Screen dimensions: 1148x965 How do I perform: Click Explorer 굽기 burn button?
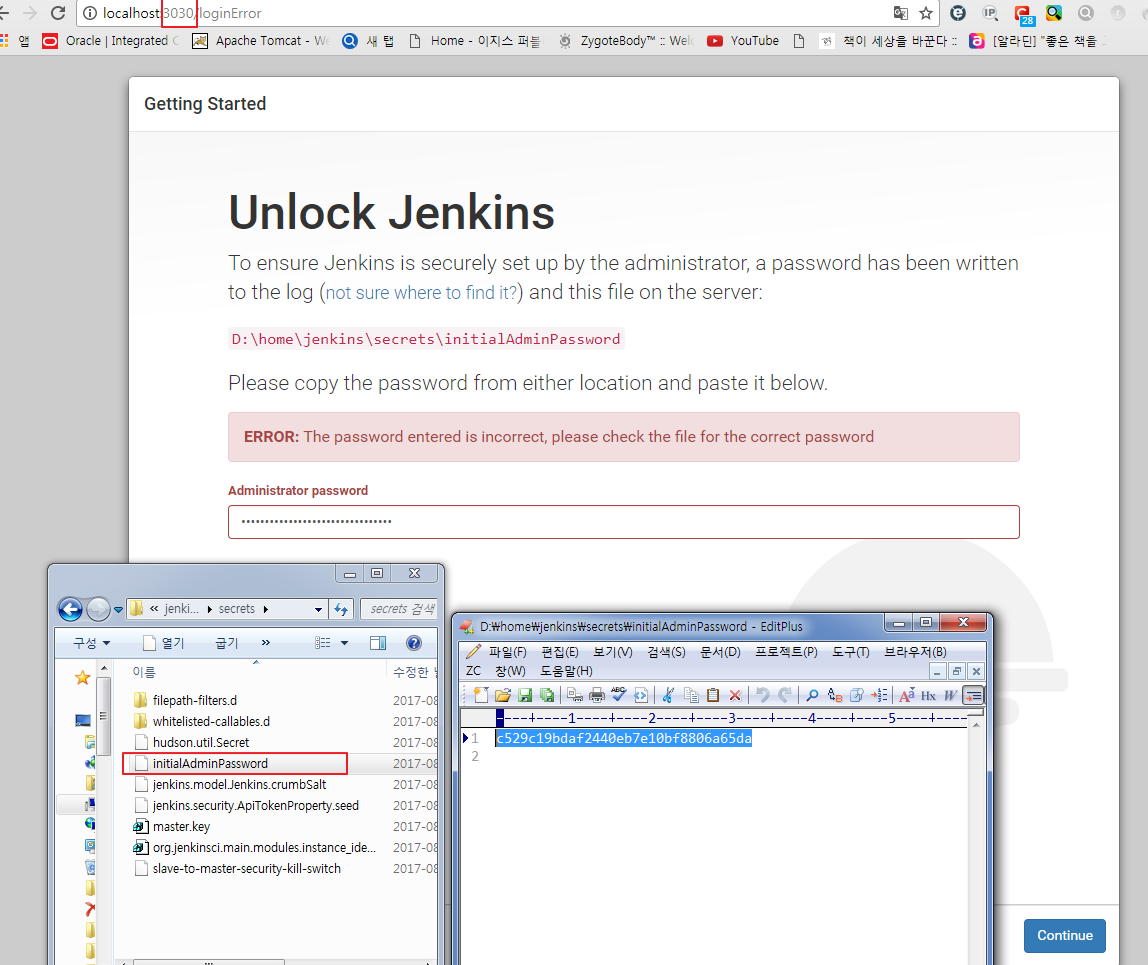[227, 643]
